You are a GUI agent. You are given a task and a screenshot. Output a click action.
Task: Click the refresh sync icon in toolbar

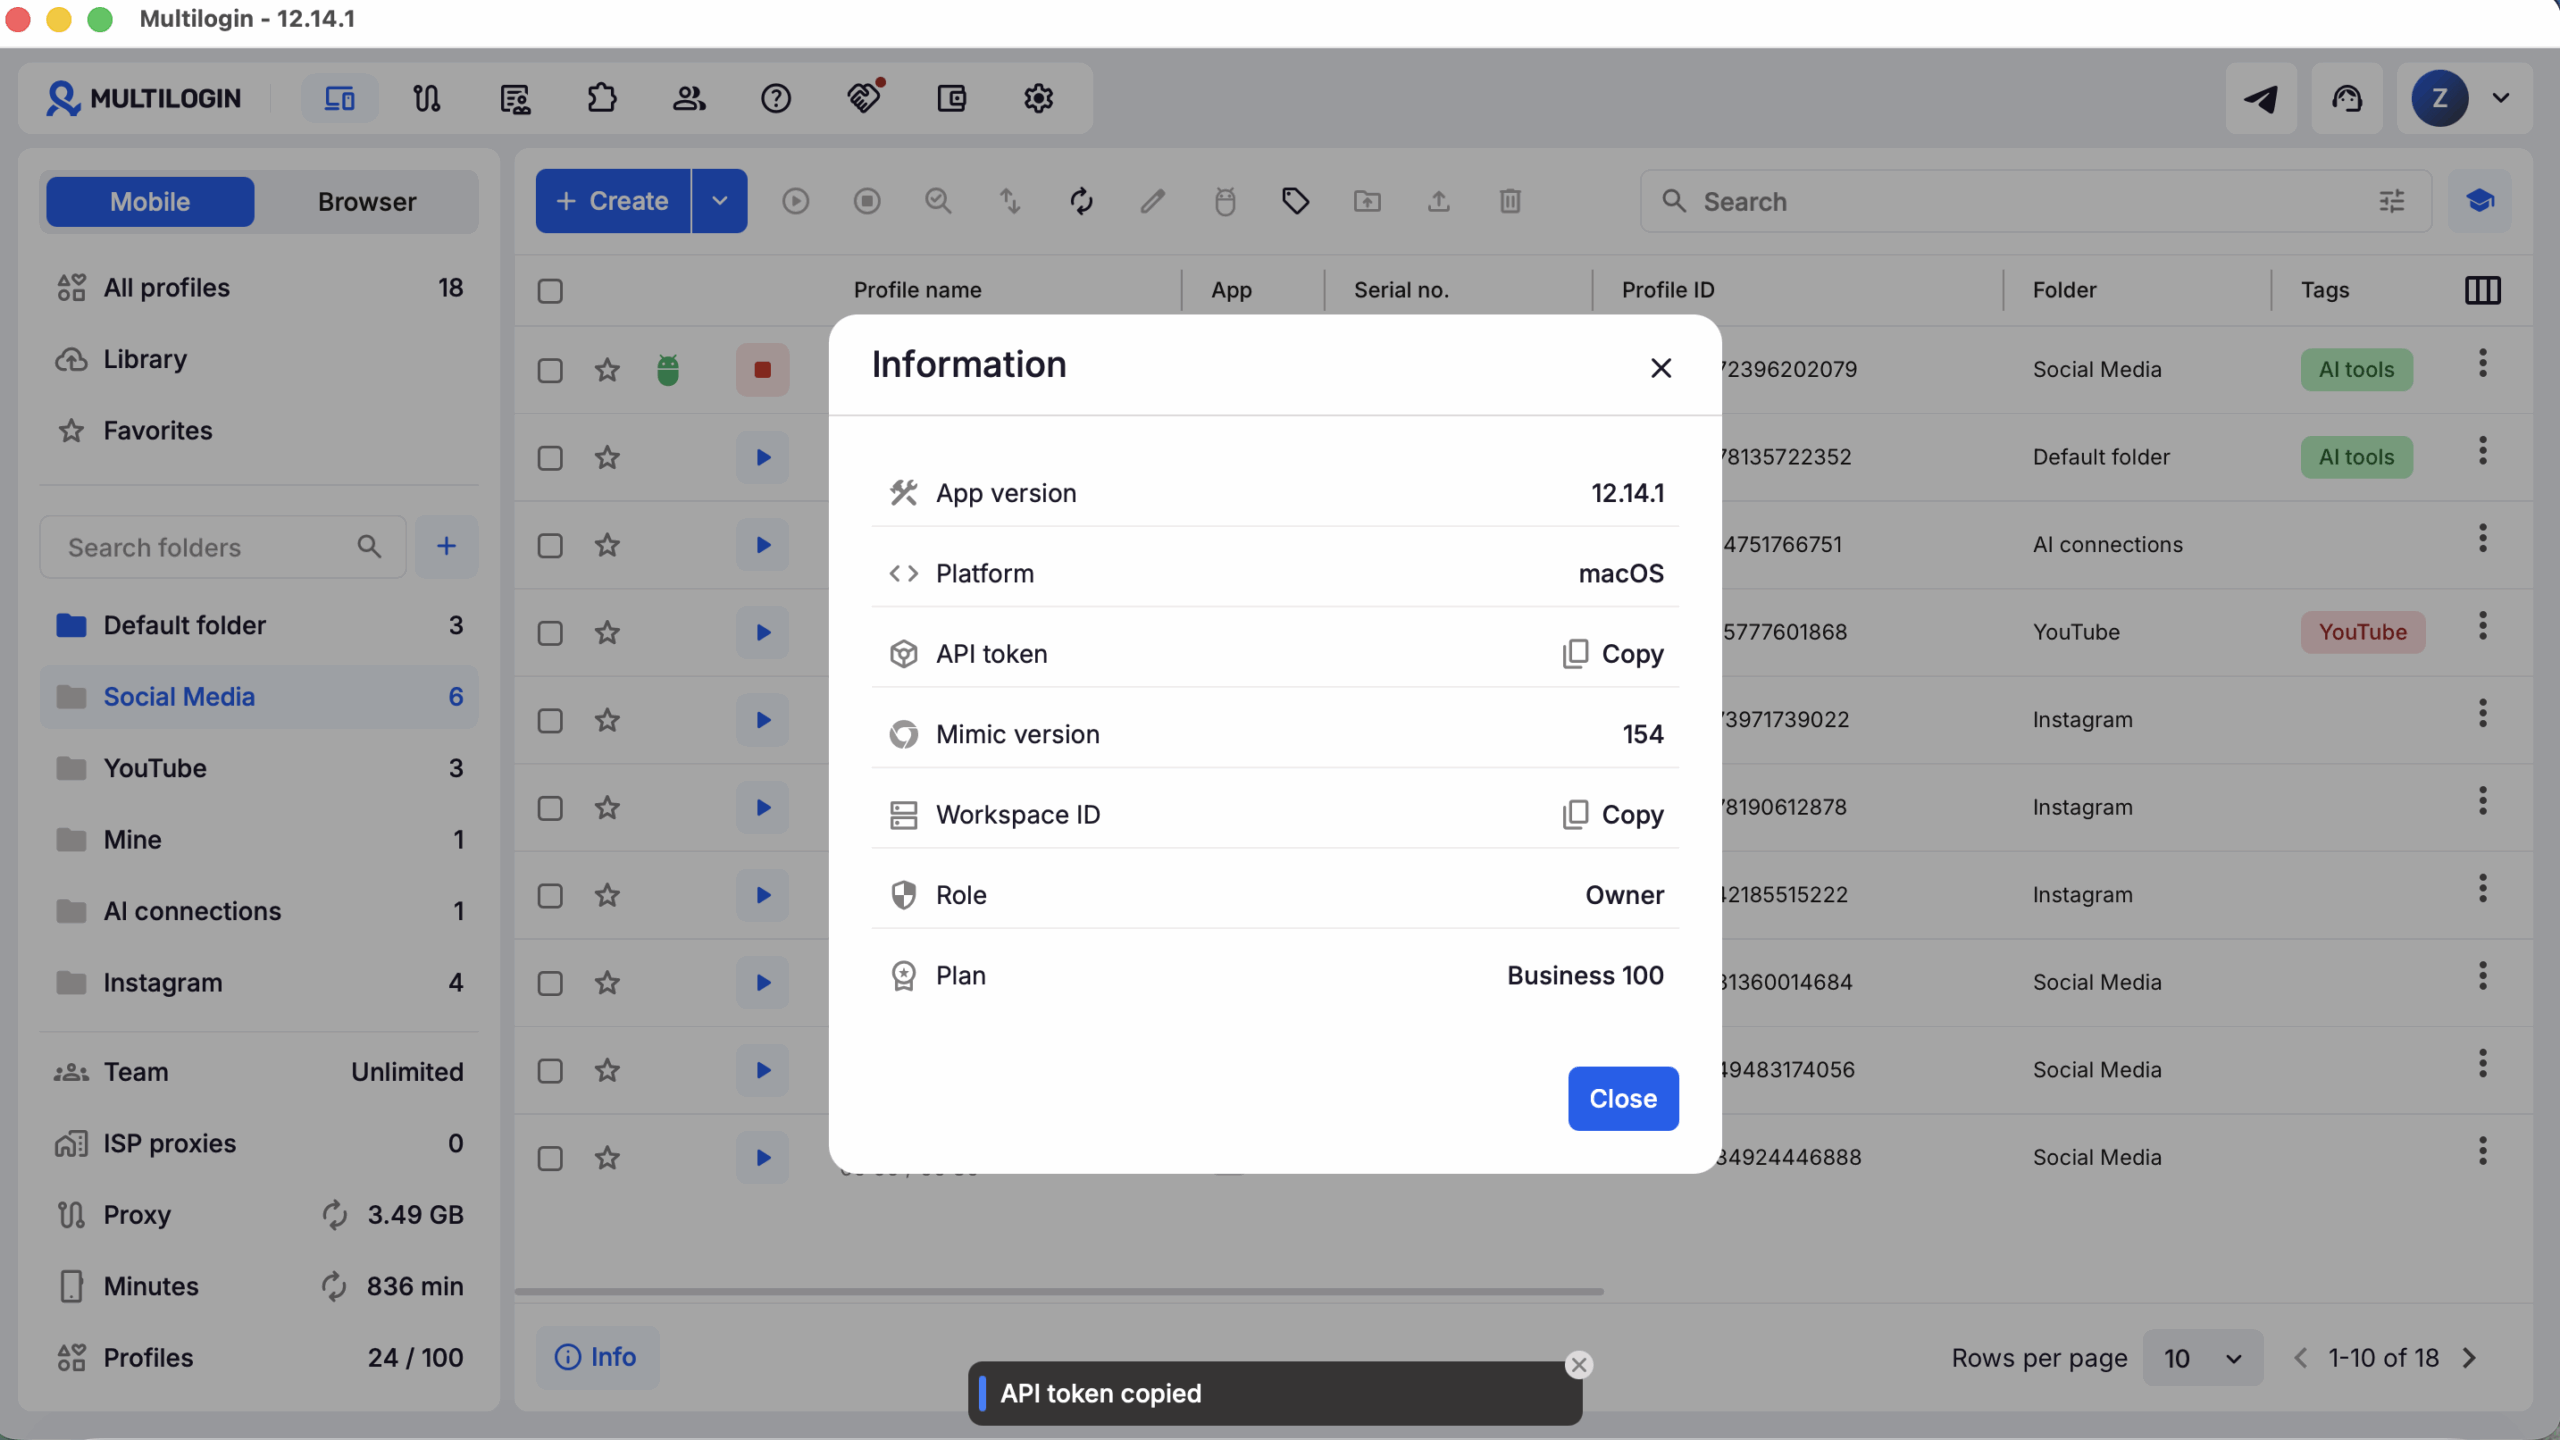coord(1082,201)
